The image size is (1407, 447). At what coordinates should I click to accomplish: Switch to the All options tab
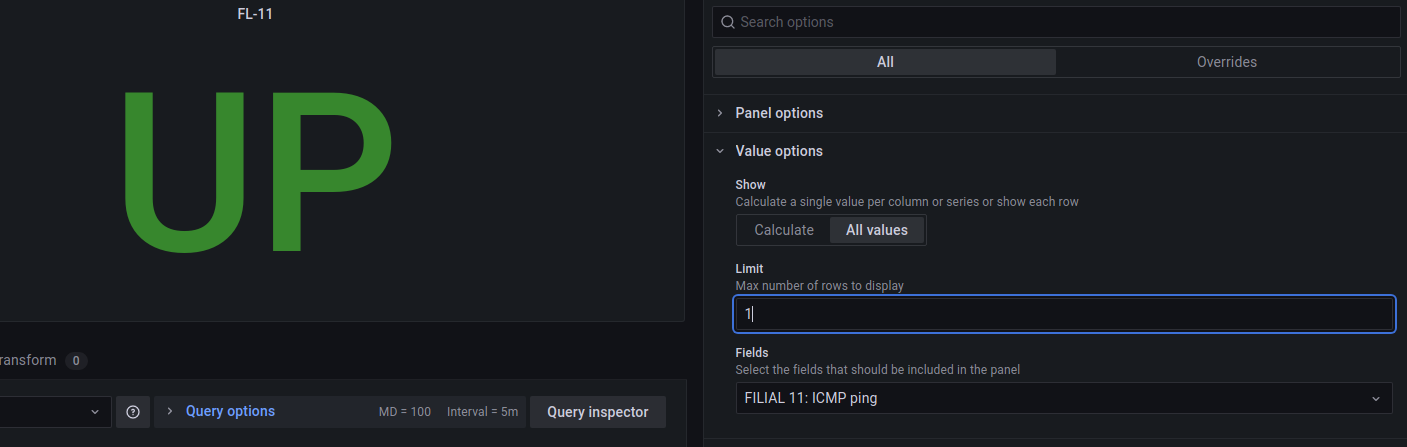pyautogui.click(x=885, y=62)
